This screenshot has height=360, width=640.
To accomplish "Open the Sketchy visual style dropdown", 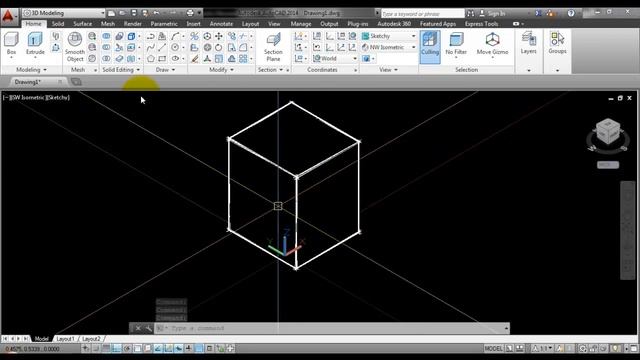I will [389, 36].
